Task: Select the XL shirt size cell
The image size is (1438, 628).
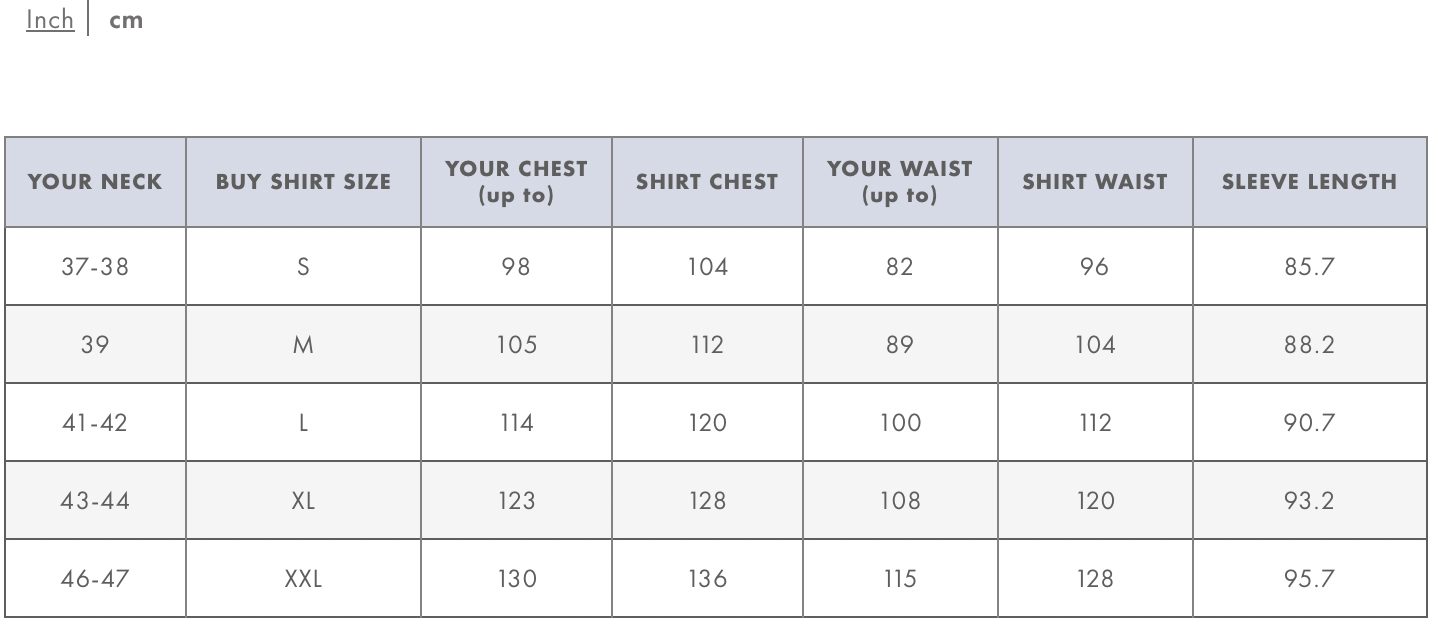Action: click(x=303, y=500)
